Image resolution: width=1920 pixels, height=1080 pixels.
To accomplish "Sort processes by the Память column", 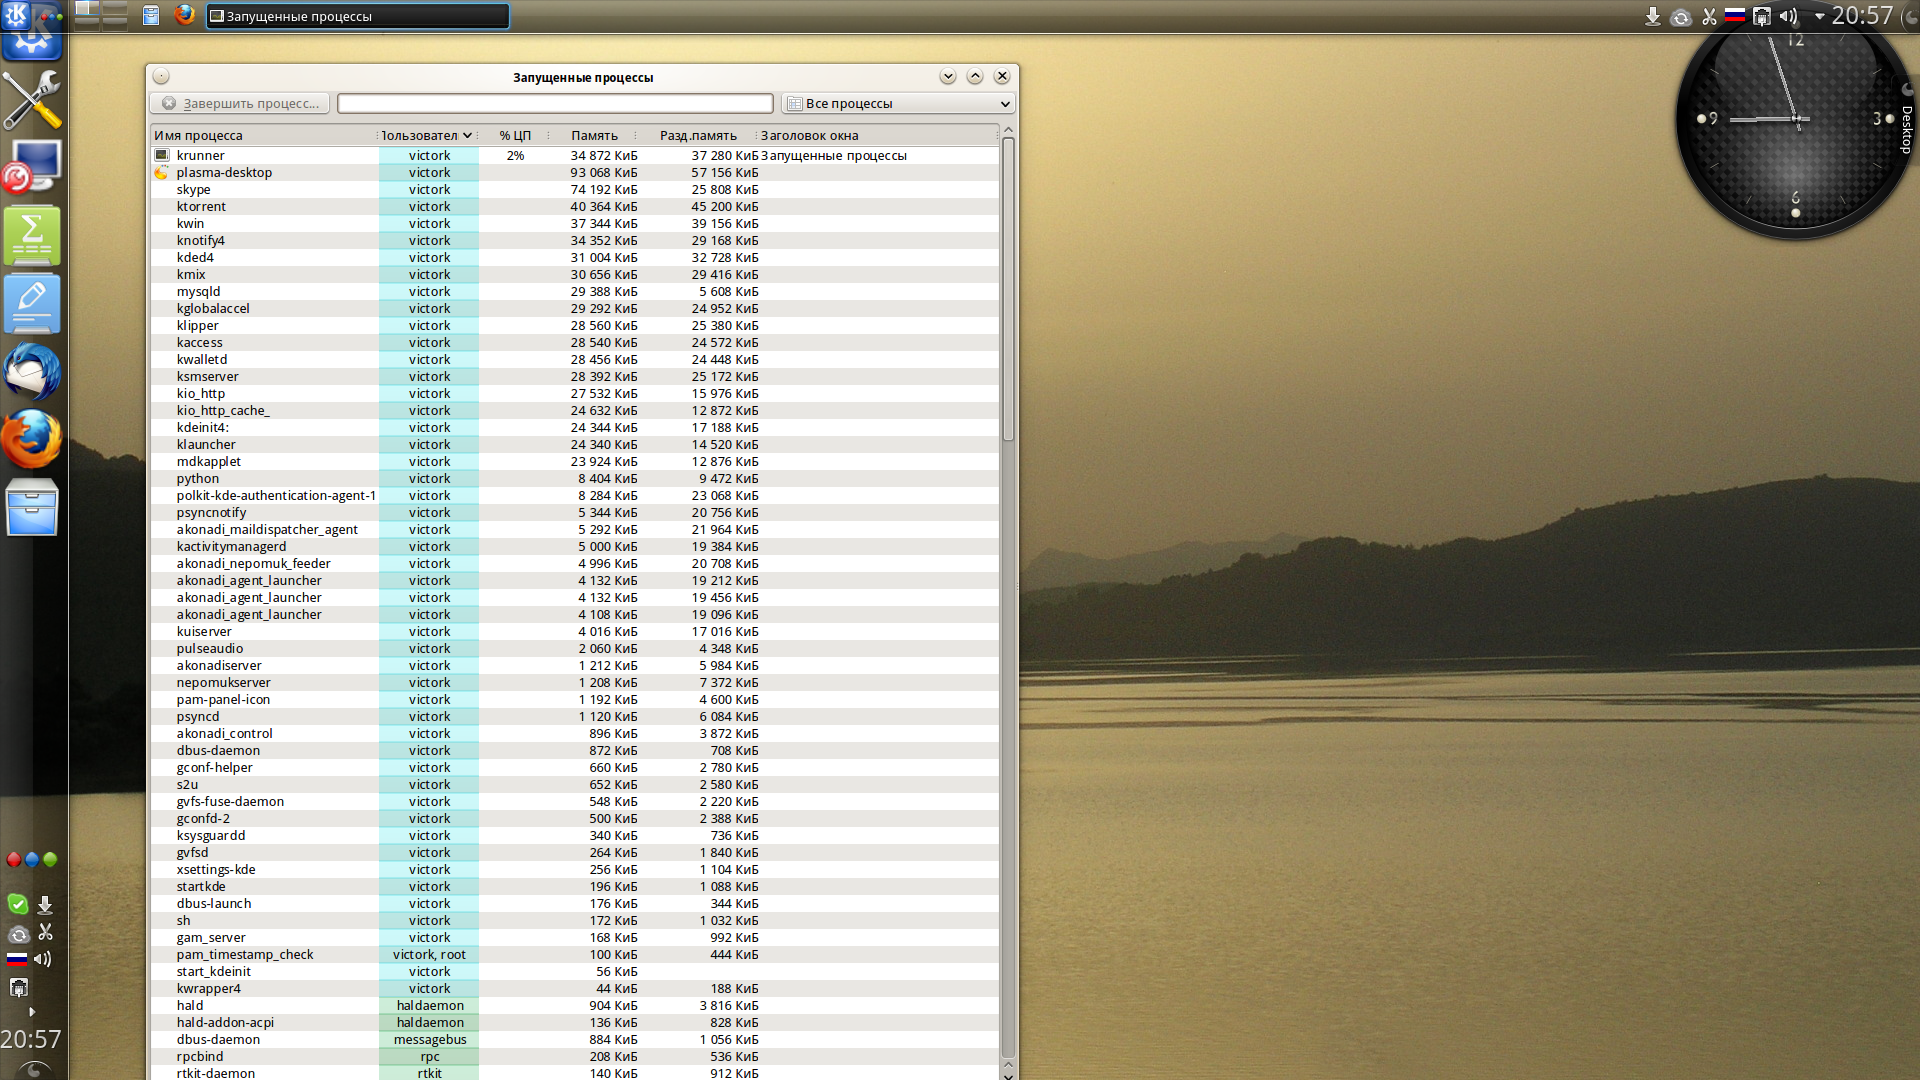I will coord(594,136).
